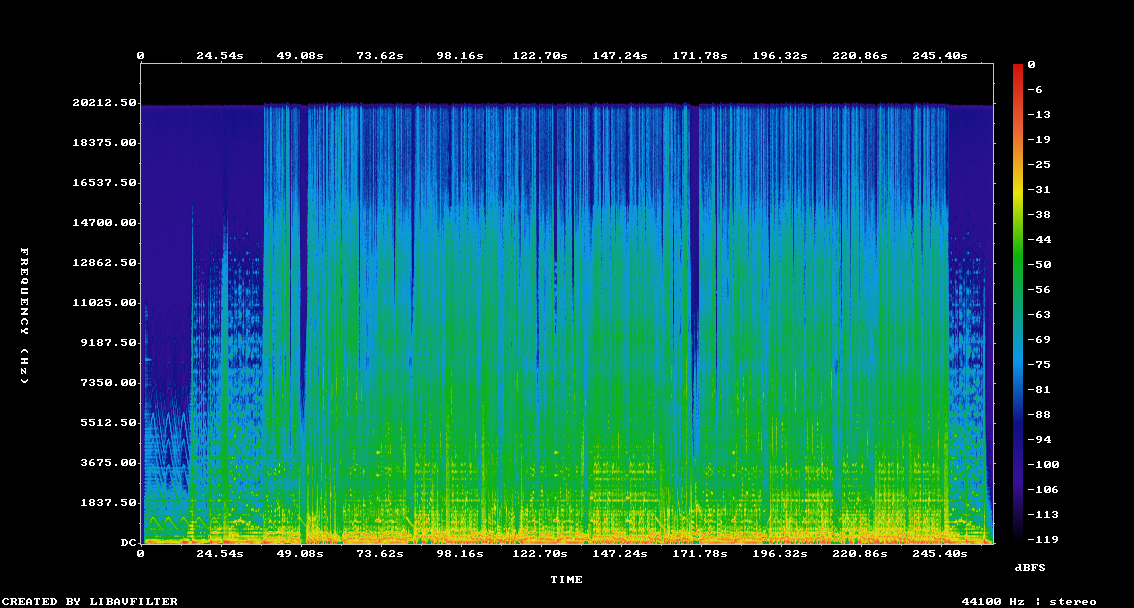Select the 14700.00 frequency label
Screen dimensions: 1134x608
click(x=104, y=222)
